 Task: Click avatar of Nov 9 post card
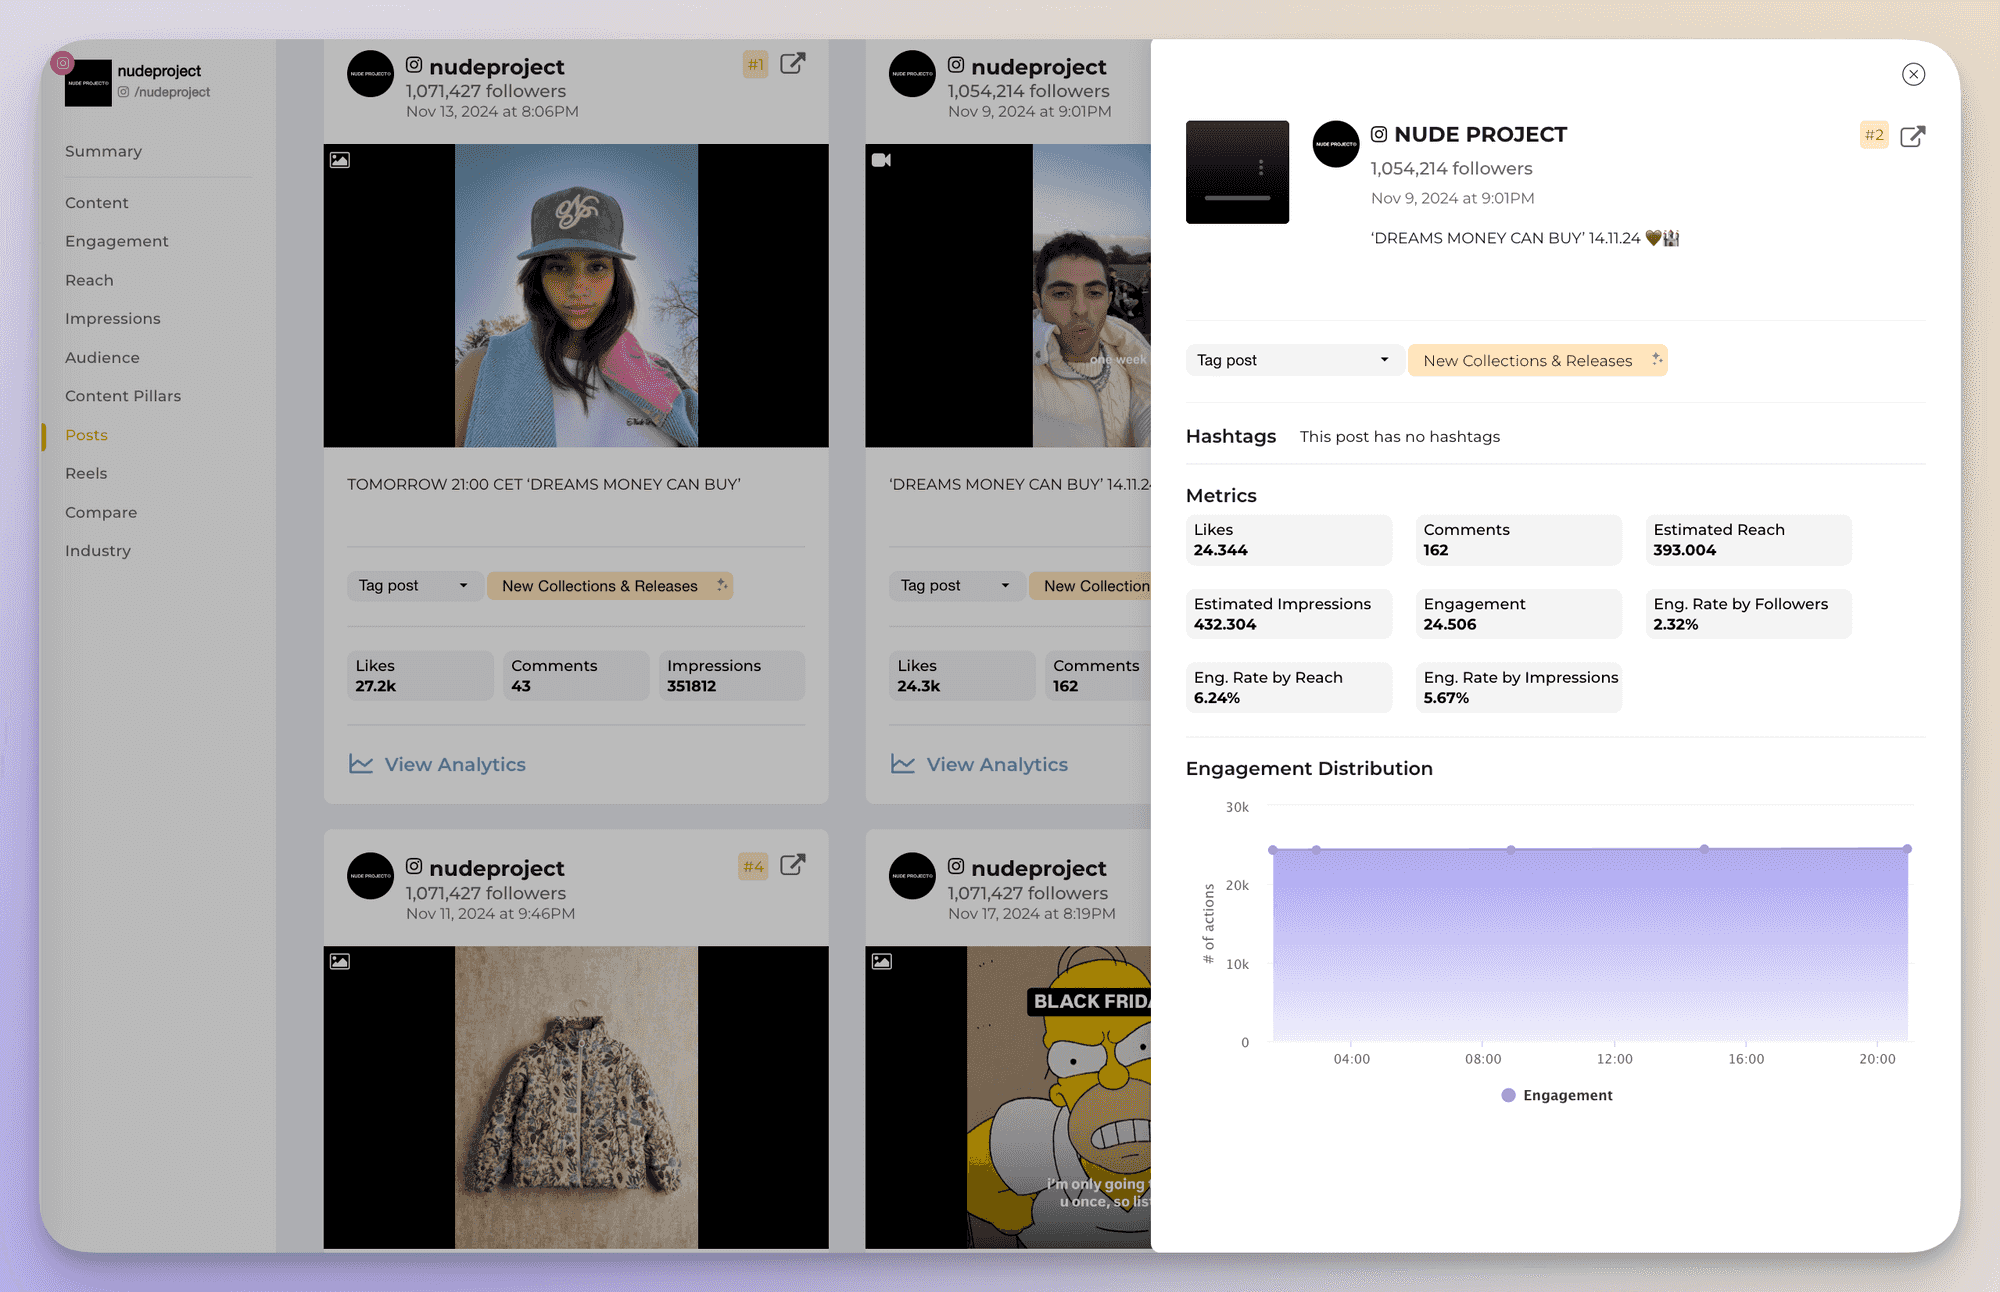(x=912, y=74)
